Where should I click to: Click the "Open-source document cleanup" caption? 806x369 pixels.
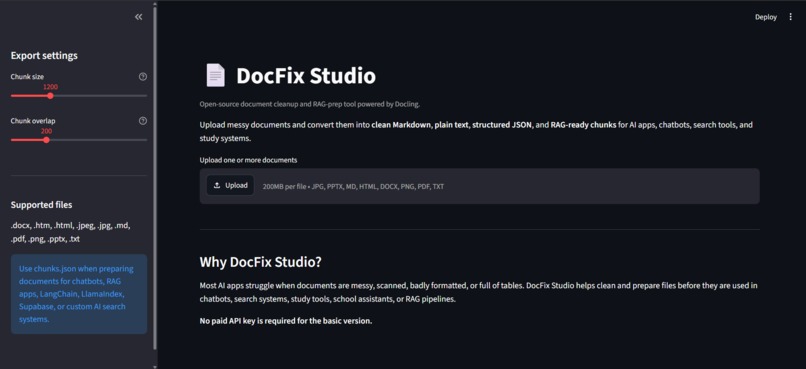point(310,104)
